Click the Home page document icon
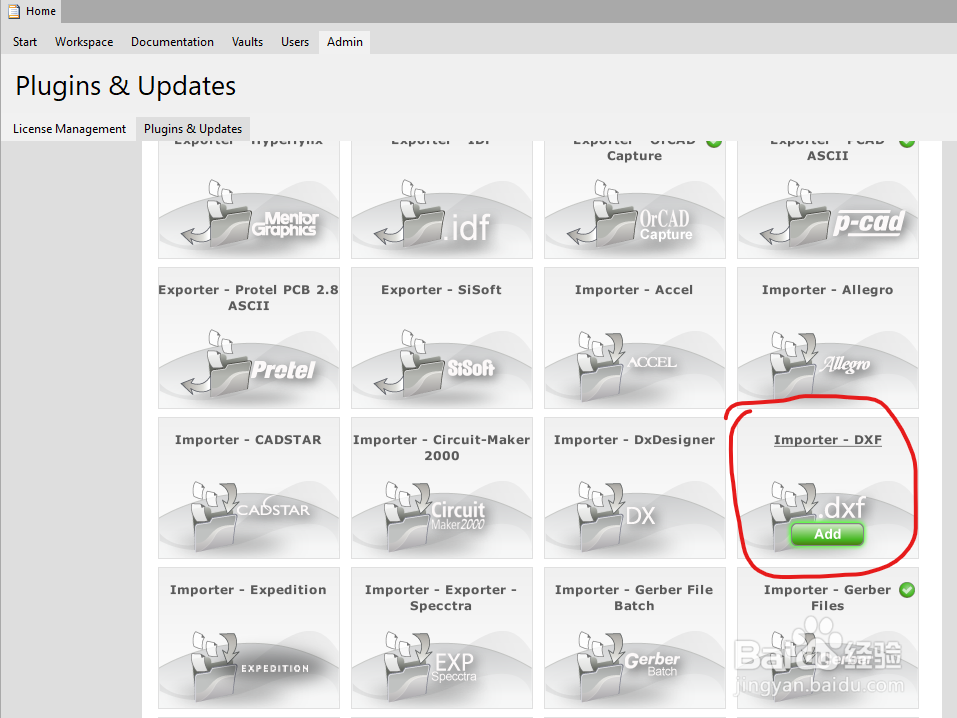Screen dimensions: 957x718 [x=13, y=11]
